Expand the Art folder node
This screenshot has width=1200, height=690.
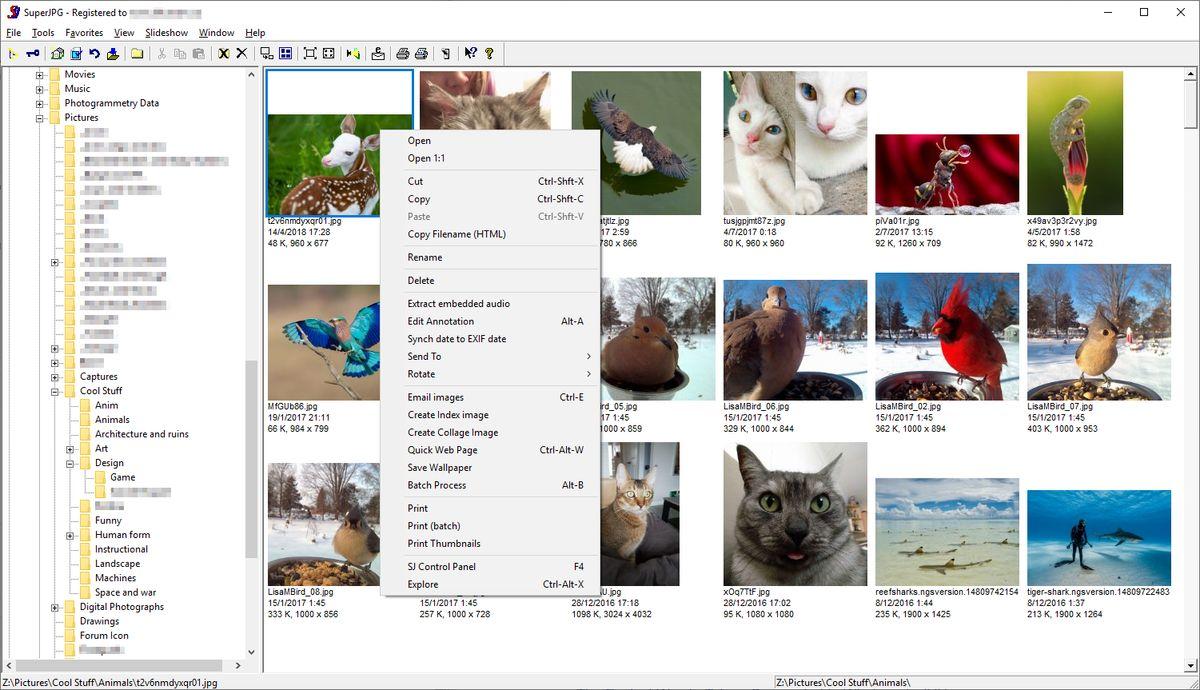tap(70, 449)
